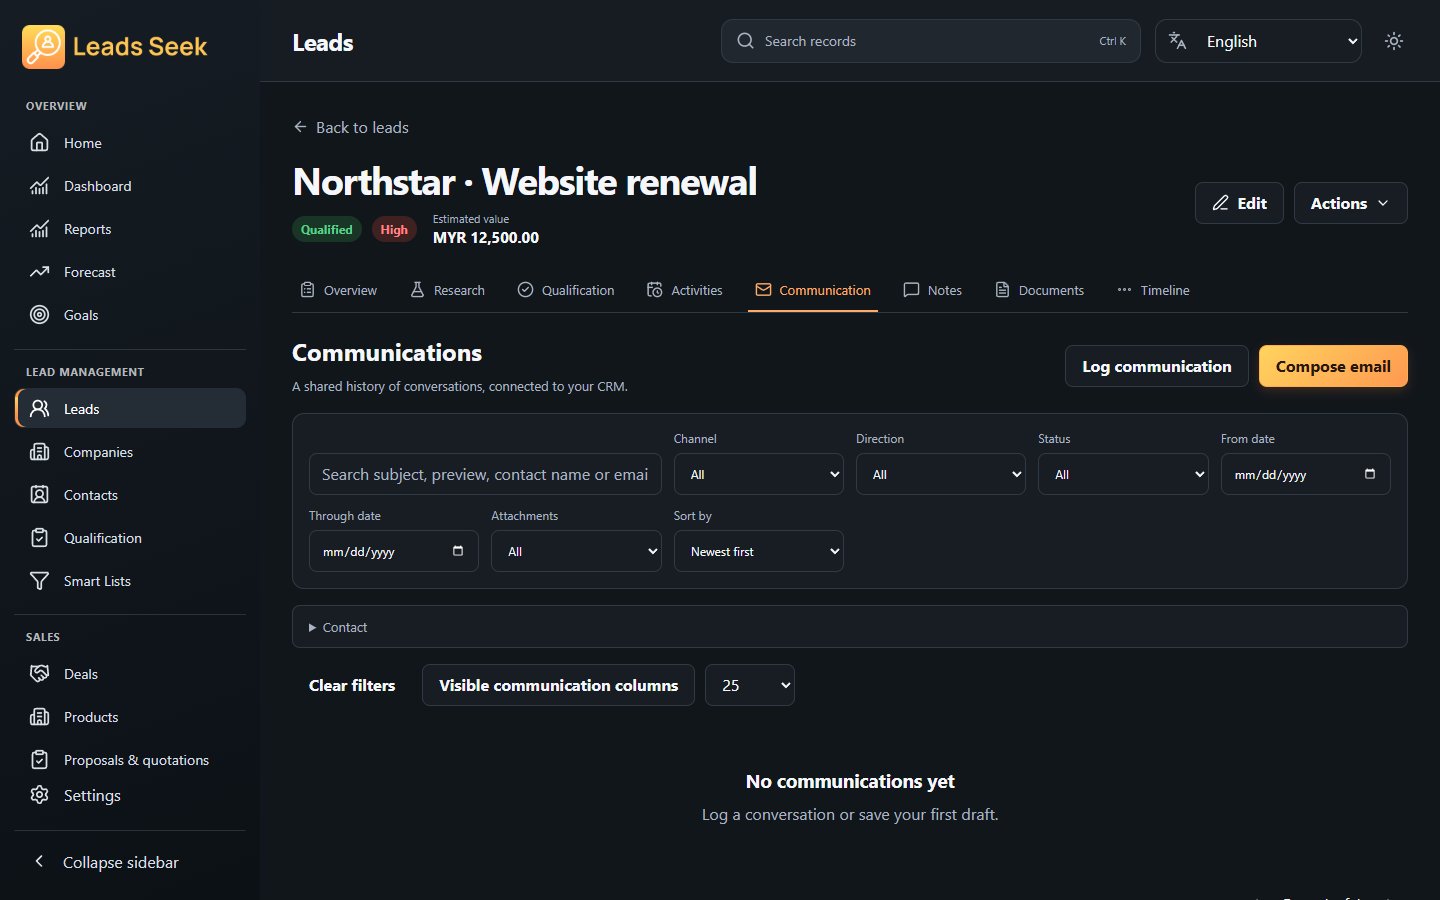The width and height of the screenshot is (1440, 900).
Task: Open Qualification in the sidebar menu
Action: point(130,538)
